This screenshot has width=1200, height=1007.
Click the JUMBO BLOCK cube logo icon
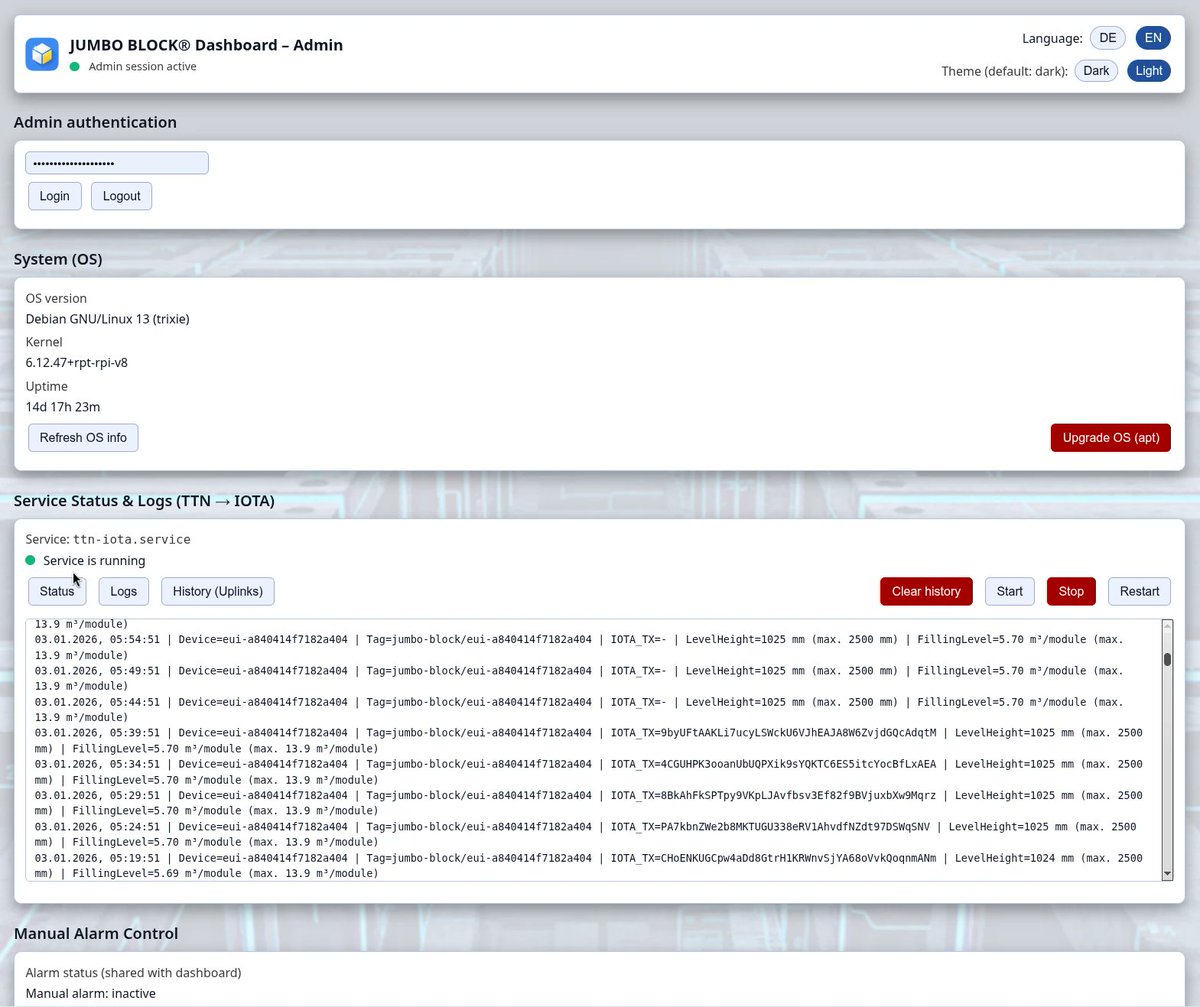(42, 54)
